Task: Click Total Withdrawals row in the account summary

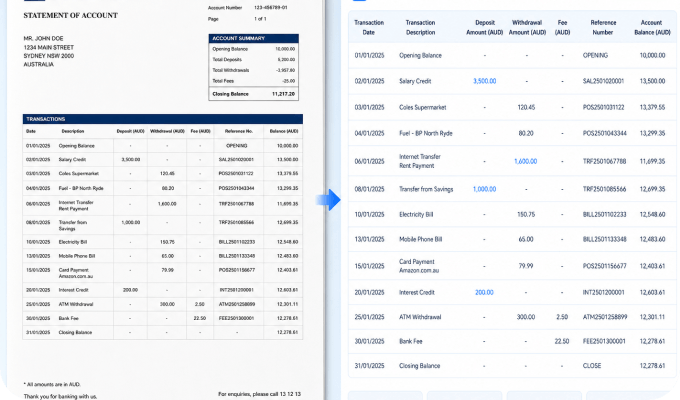Action: click(253, 70)
